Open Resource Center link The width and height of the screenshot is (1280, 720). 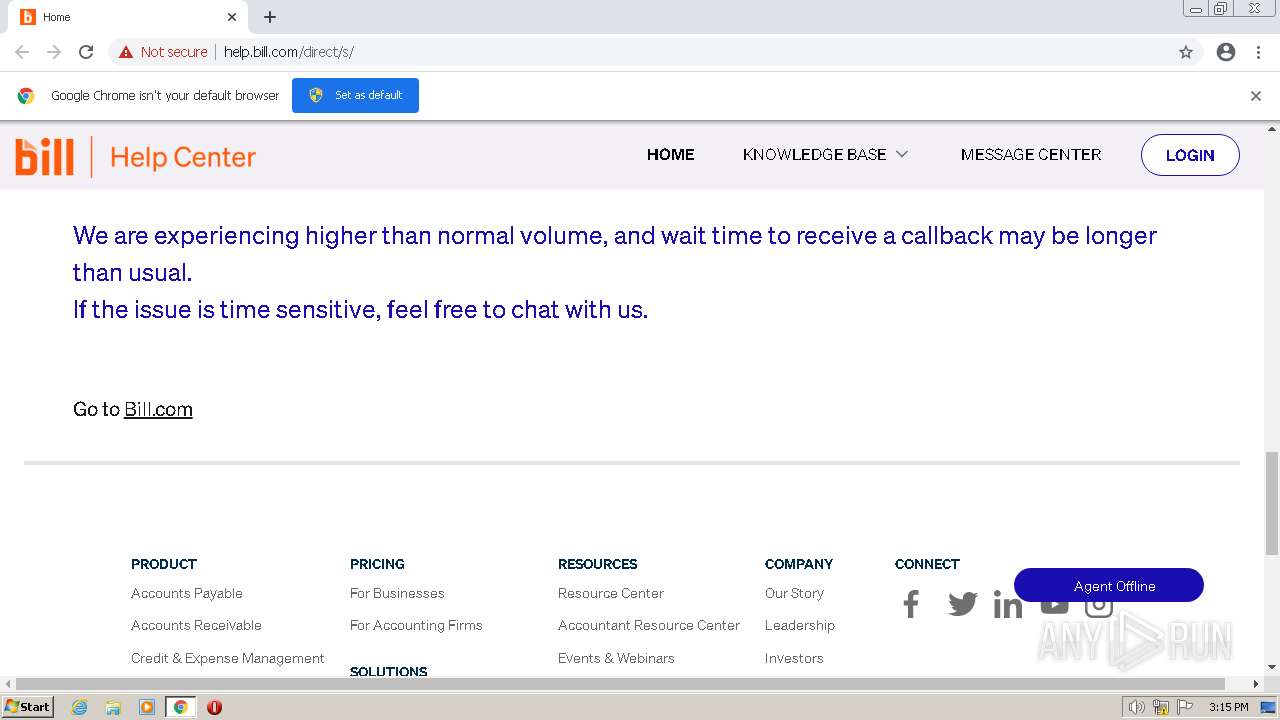click(x=611, y=593)
